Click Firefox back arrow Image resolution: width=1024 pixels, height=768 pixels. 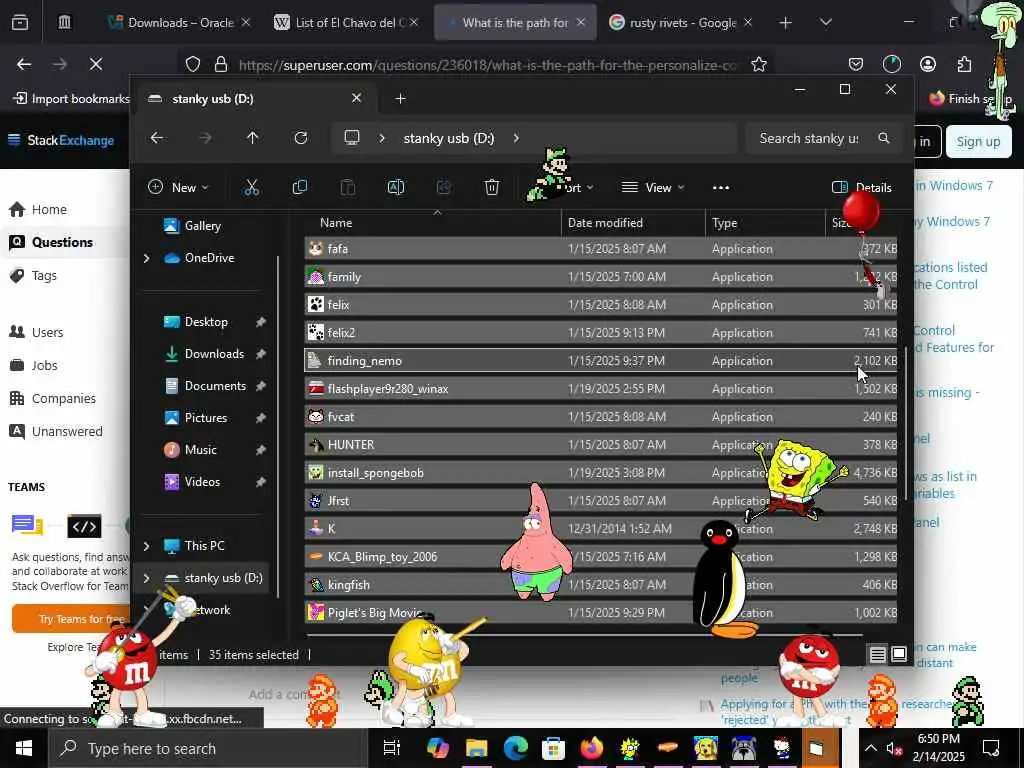24,64
